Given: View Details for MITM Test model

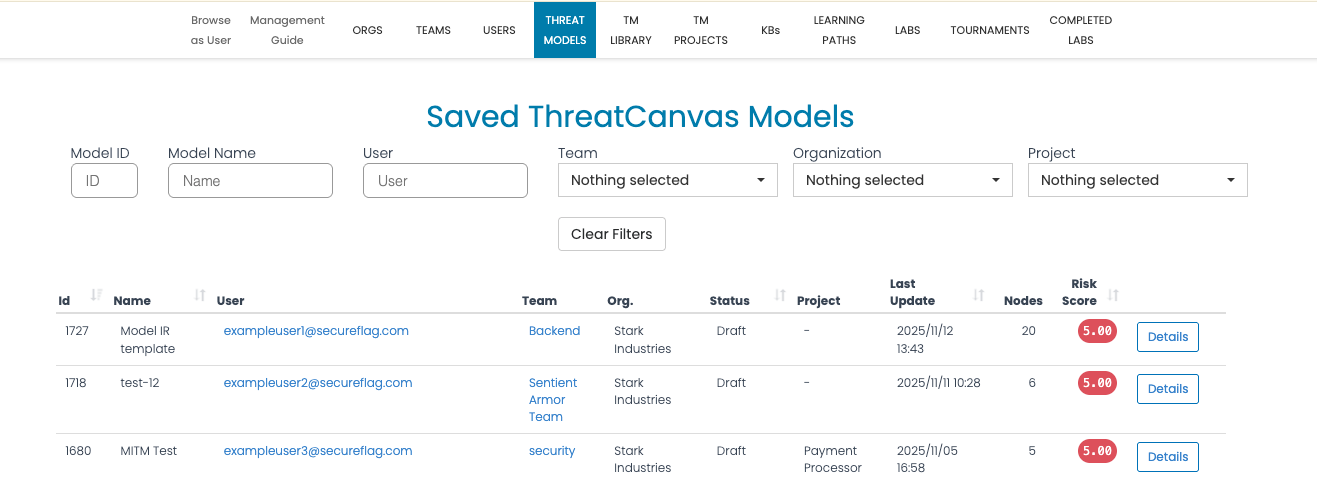Looking at the screenshot, I should click(x=1167, y=457).
